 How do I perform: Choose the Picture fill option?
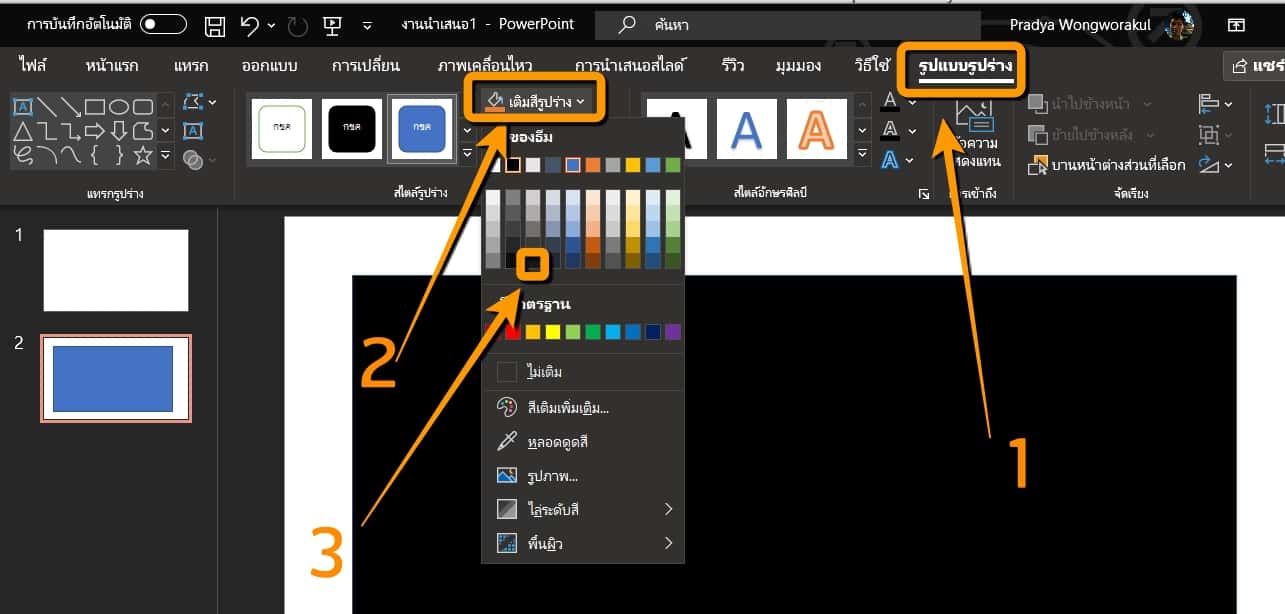tap(582, 476)
